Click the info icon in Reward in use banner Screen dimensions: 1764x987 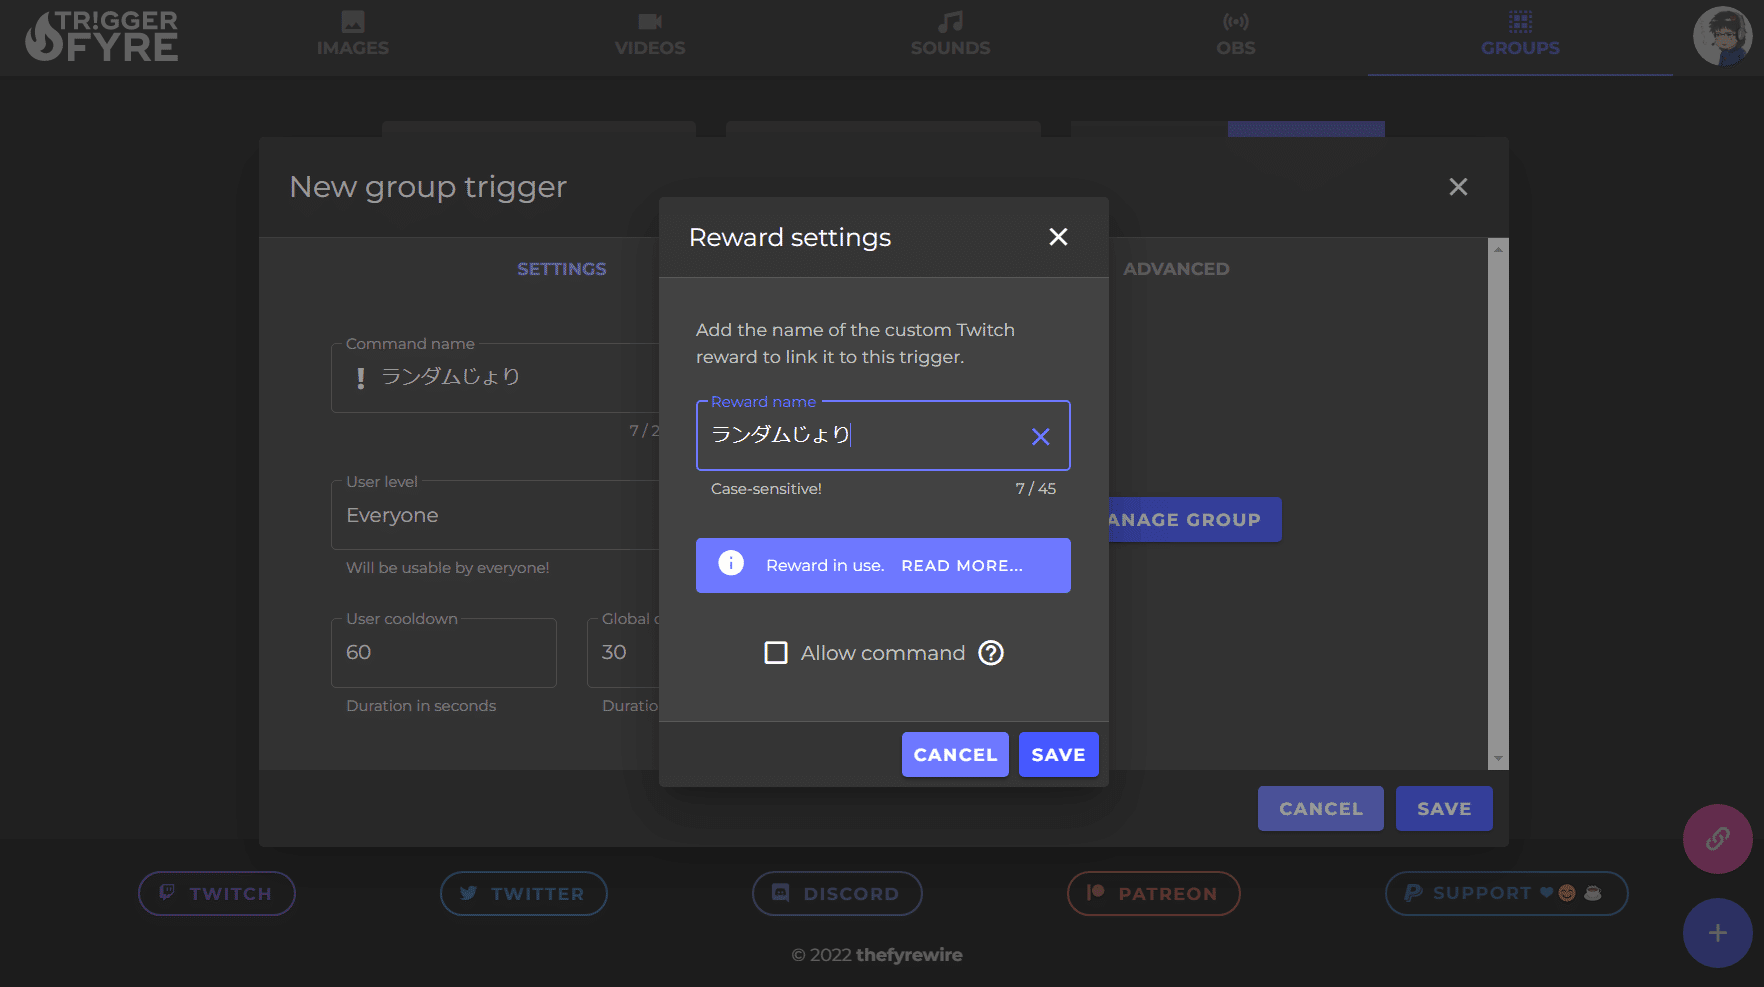tap(731, 564)
